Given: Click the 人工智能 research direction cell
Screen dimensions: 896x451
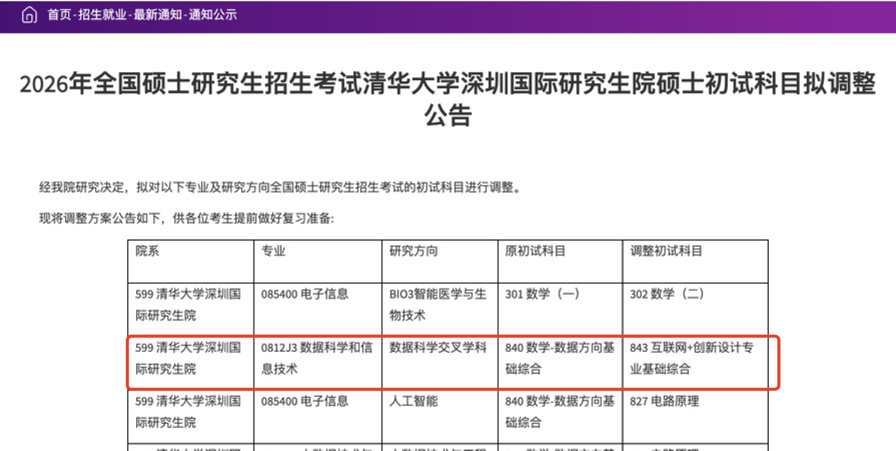Looking at the screenshot, I should pyautogui.click(x=439, y=417).
